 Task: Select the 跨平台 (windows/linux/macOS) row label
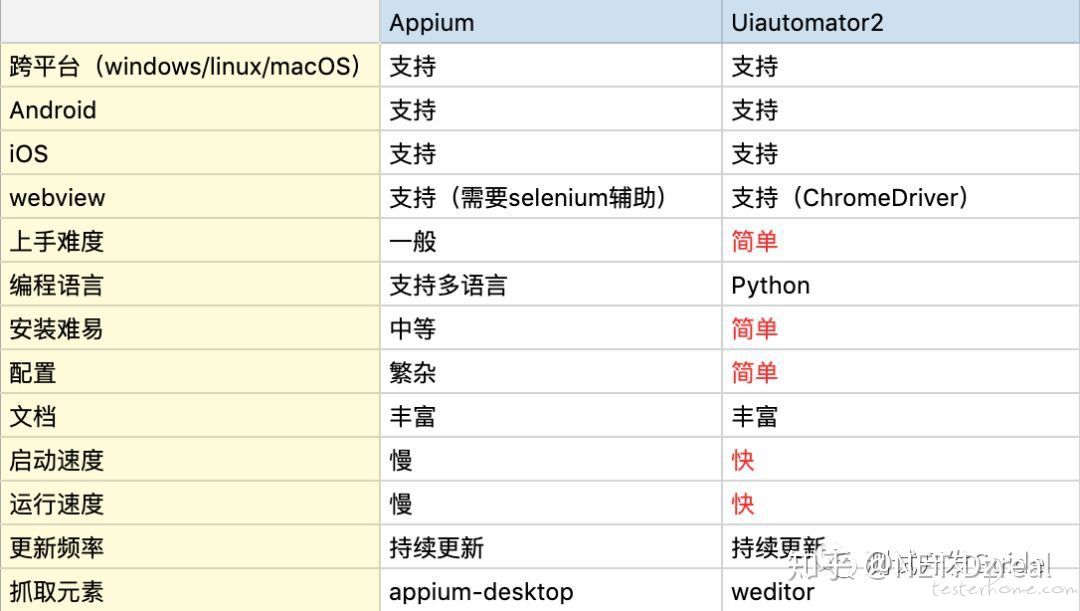click(x=185, y=66)
